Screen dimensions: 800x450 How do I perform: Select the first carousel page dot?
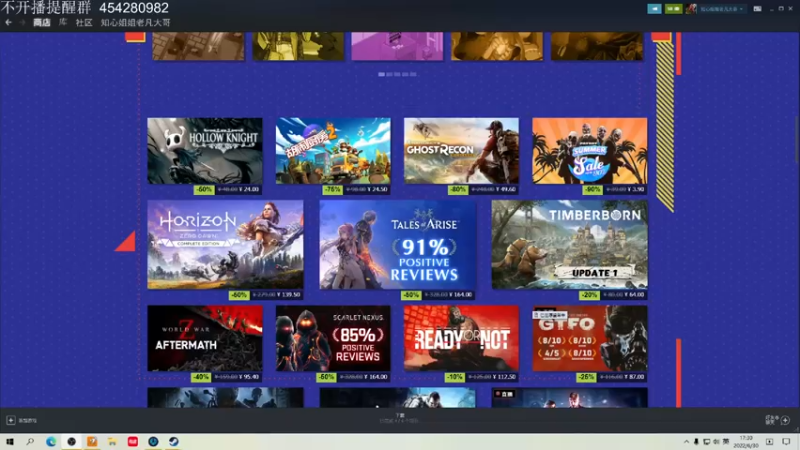pyautogui.click(x=381, y=74)
